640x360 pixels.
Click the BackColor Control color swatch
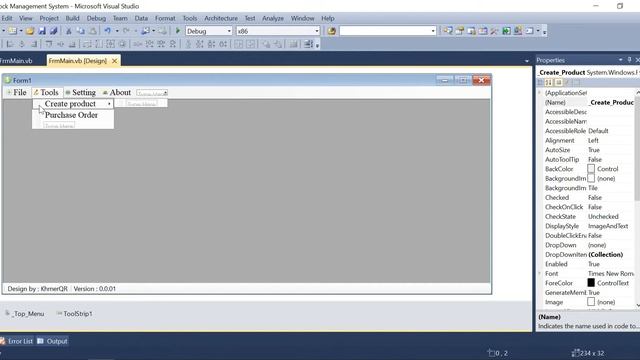(591, 169)
